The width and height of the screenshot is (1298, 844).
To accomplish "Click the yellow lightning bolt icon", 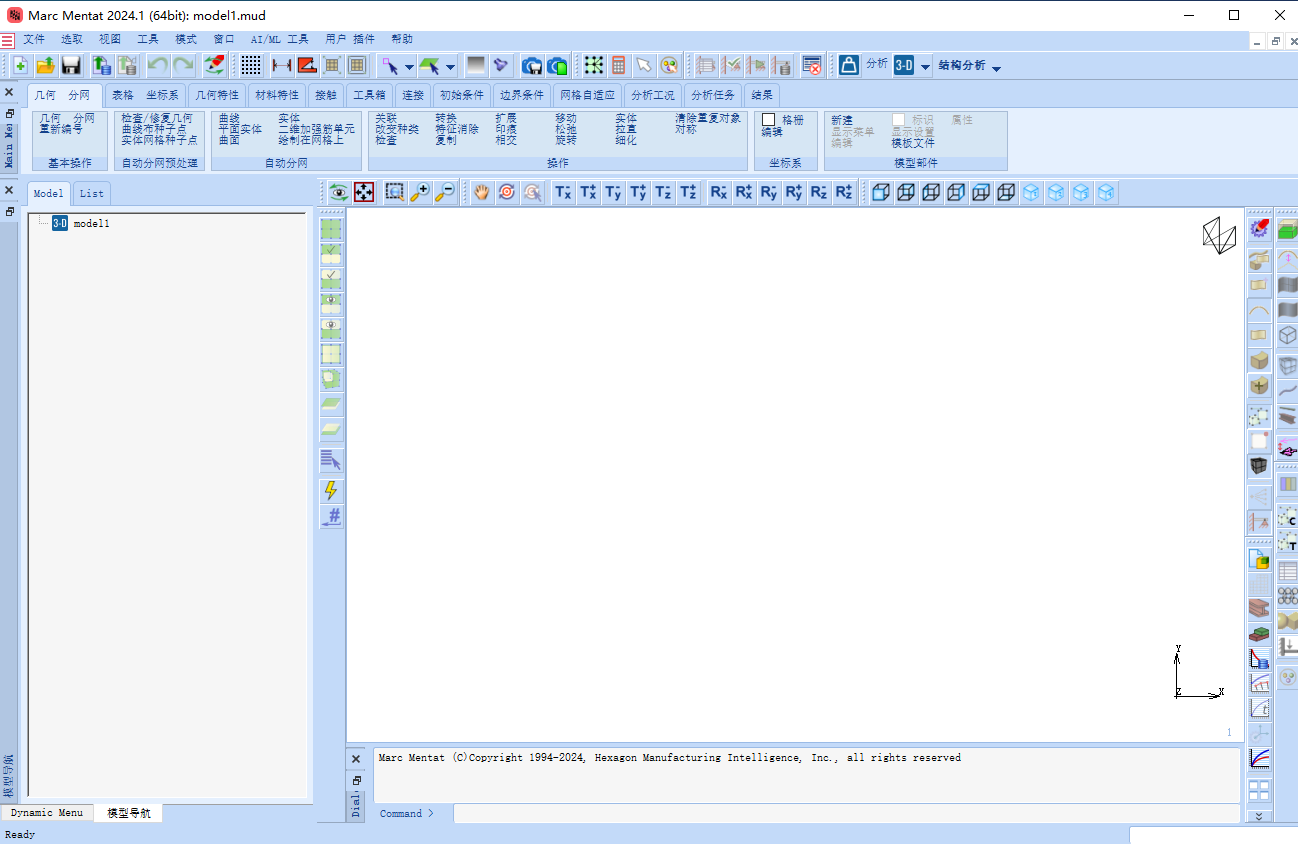I will pos(331,490).
